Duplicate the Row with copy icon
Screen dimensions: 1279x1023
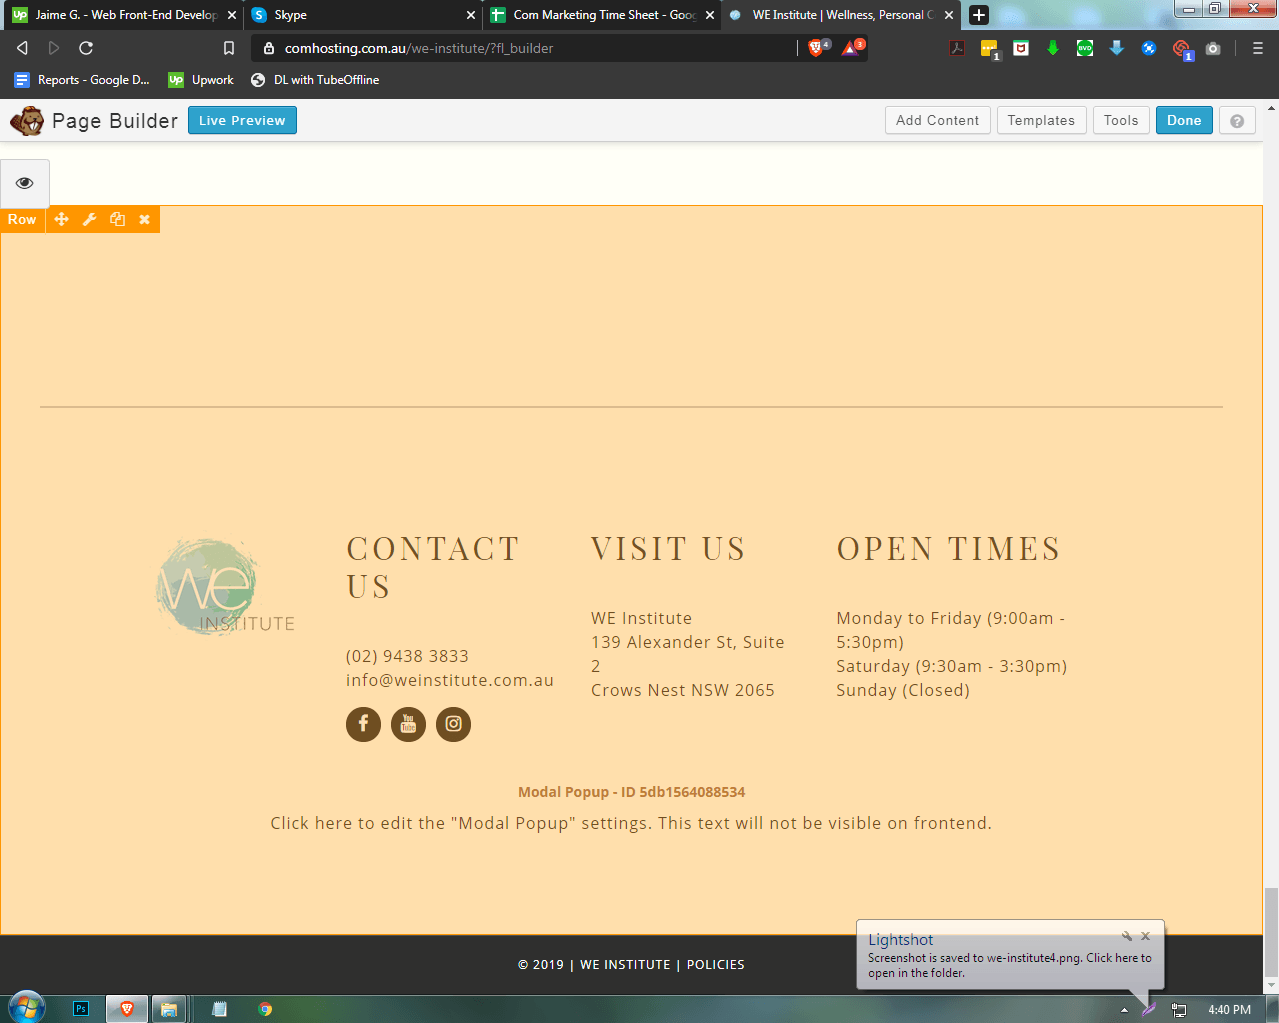(117, 219)
